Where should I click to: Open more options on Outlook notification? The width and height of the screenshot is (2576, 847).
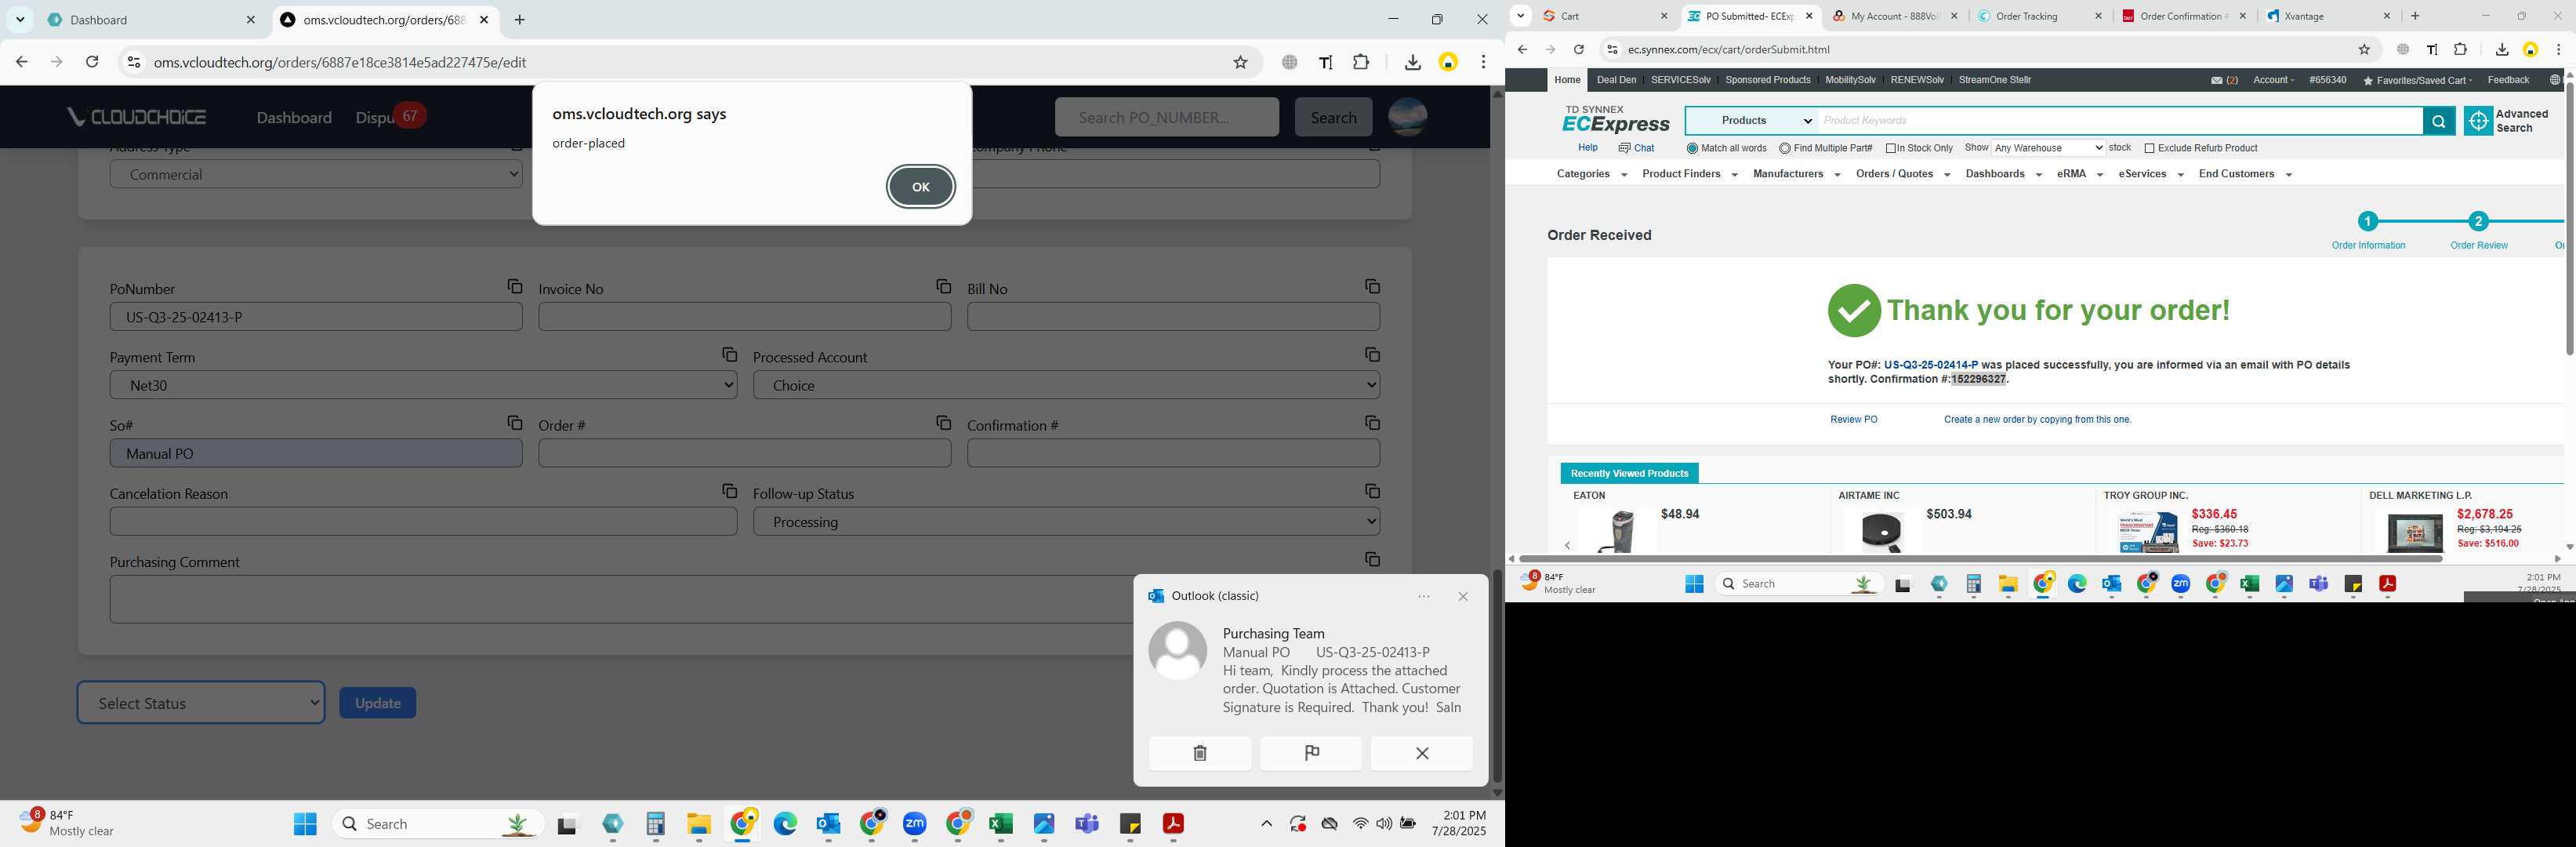(x=1423, y=596)
